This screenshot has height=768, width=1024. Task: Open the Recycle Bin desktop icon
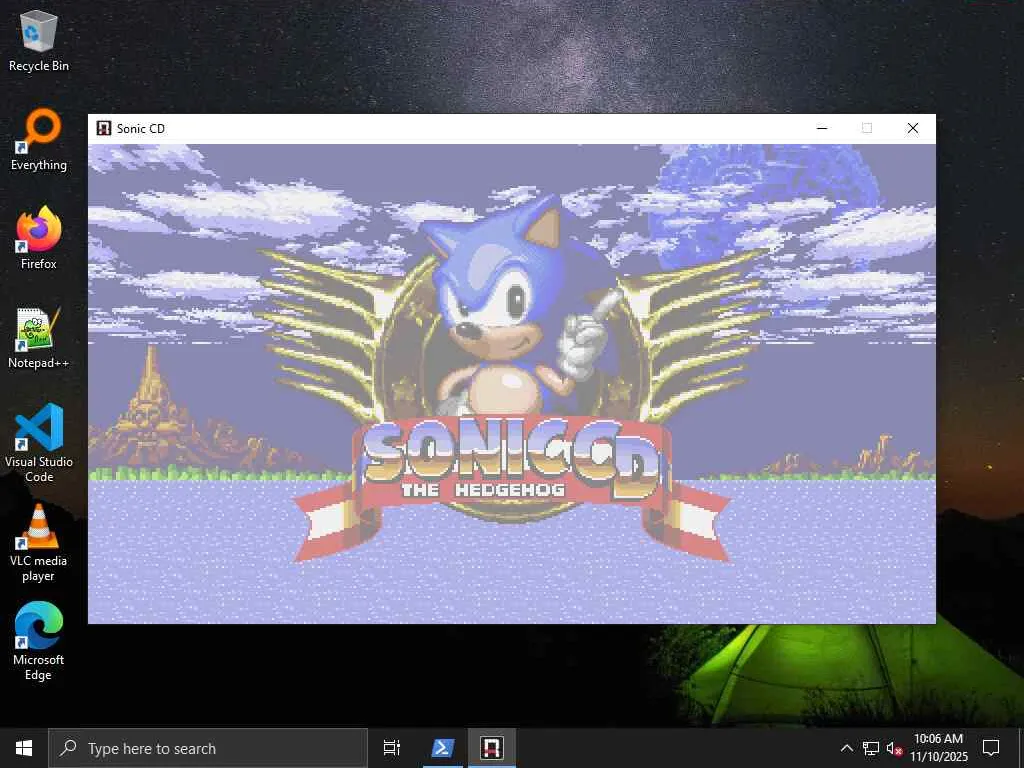pos(39,40)
